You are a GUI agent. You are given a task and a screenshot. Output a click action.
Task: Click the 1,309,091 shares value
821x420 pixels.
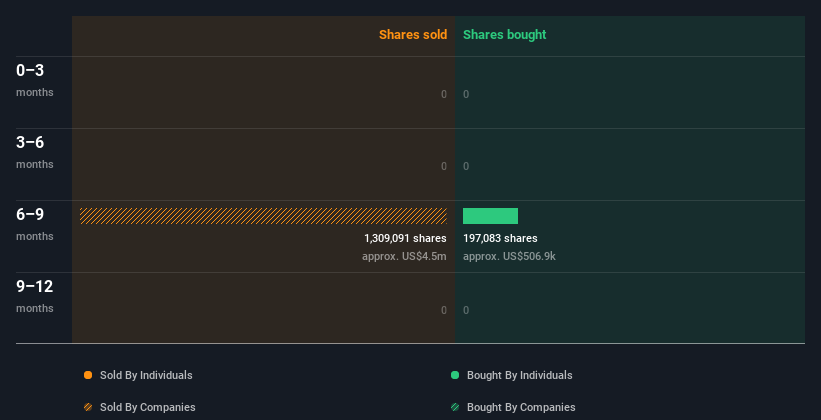click(x=405, y=238)
